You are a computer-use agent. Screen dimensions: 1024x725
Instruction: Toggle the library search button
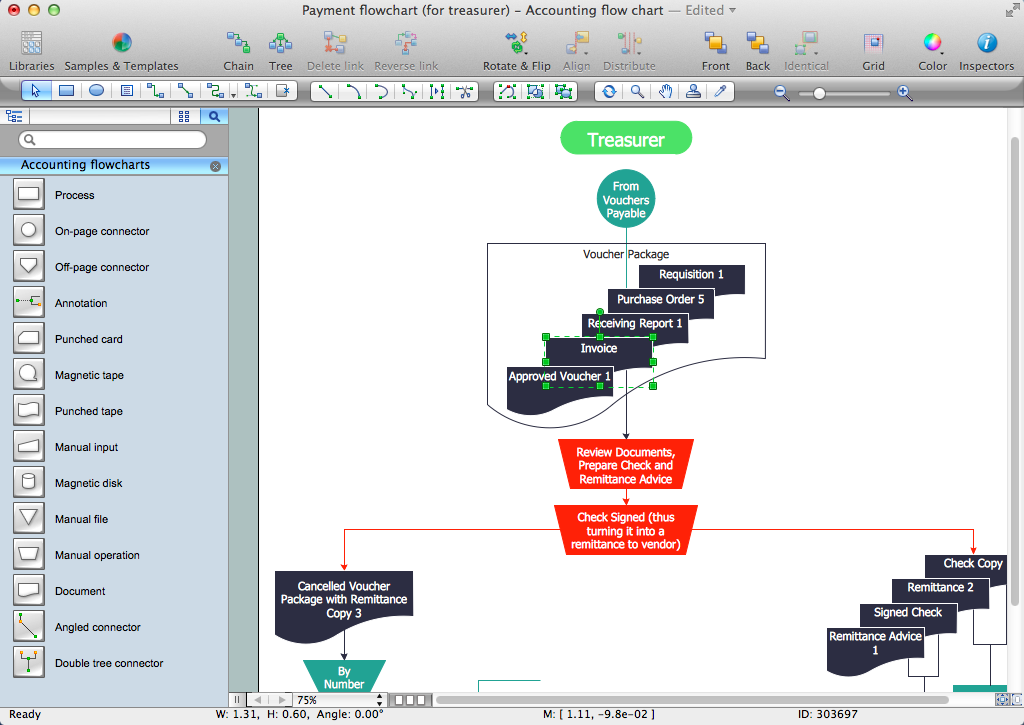click(x=214, y=116)
